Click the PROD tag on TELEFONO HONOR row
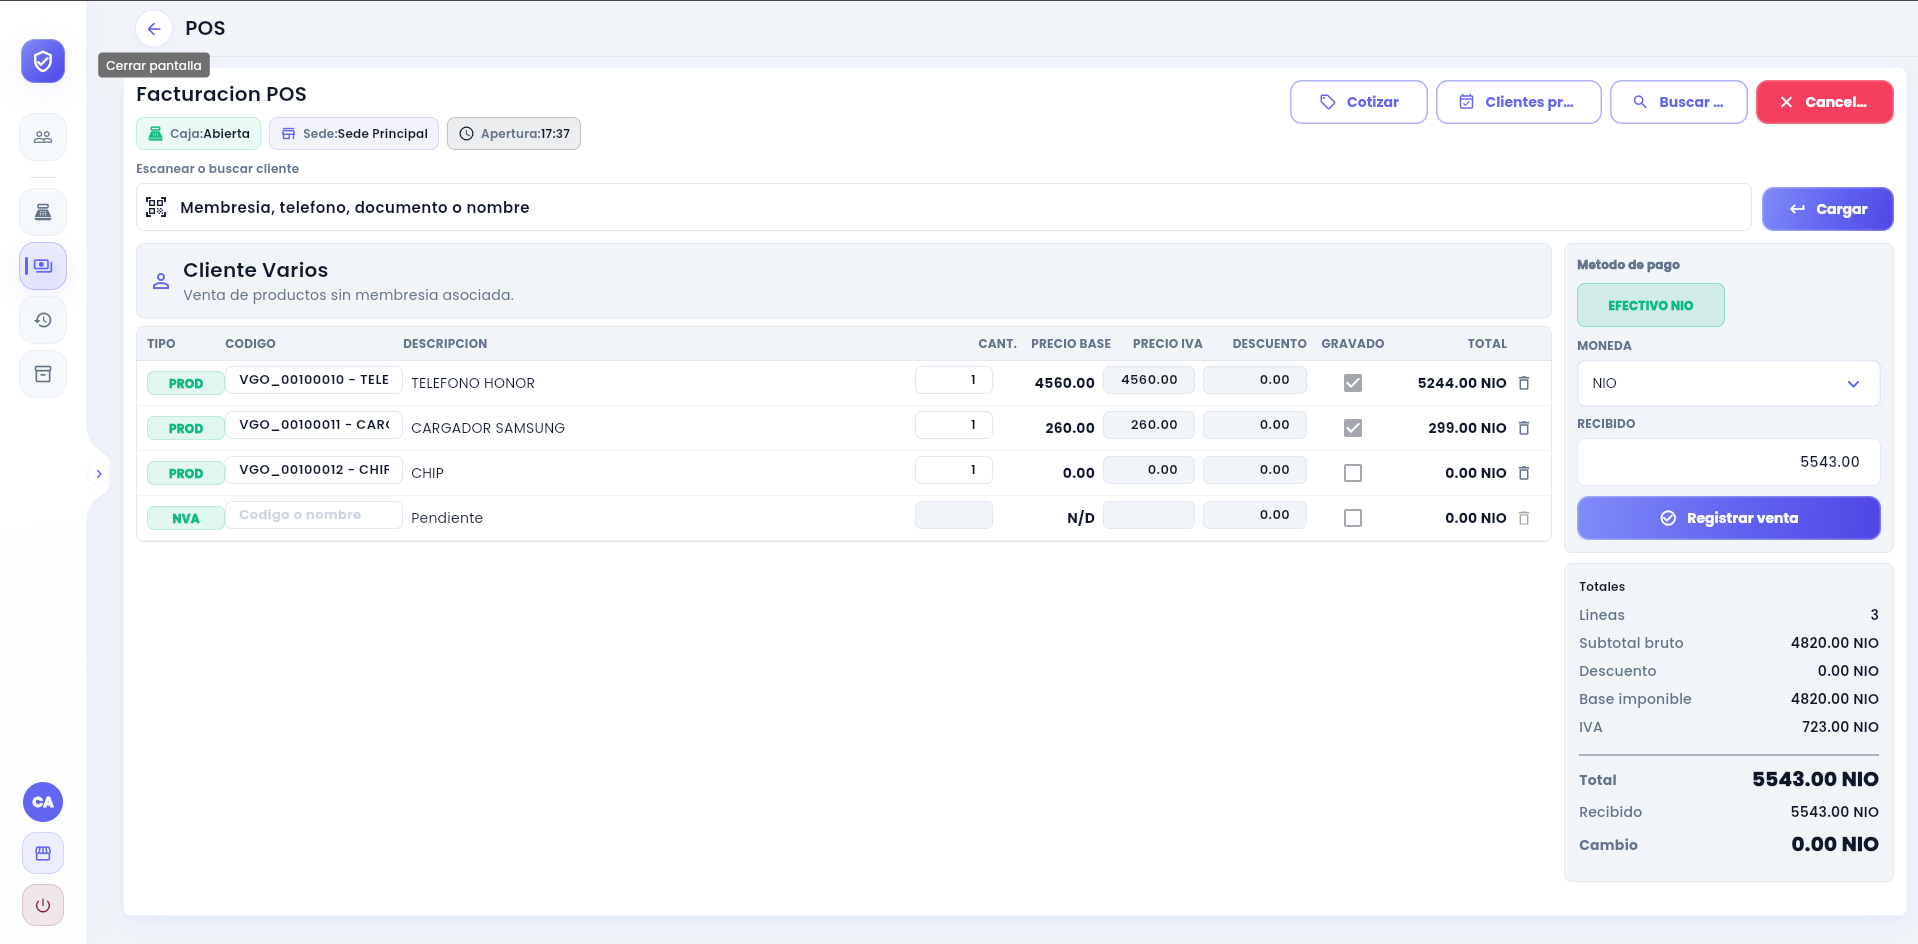 point(186,383)
